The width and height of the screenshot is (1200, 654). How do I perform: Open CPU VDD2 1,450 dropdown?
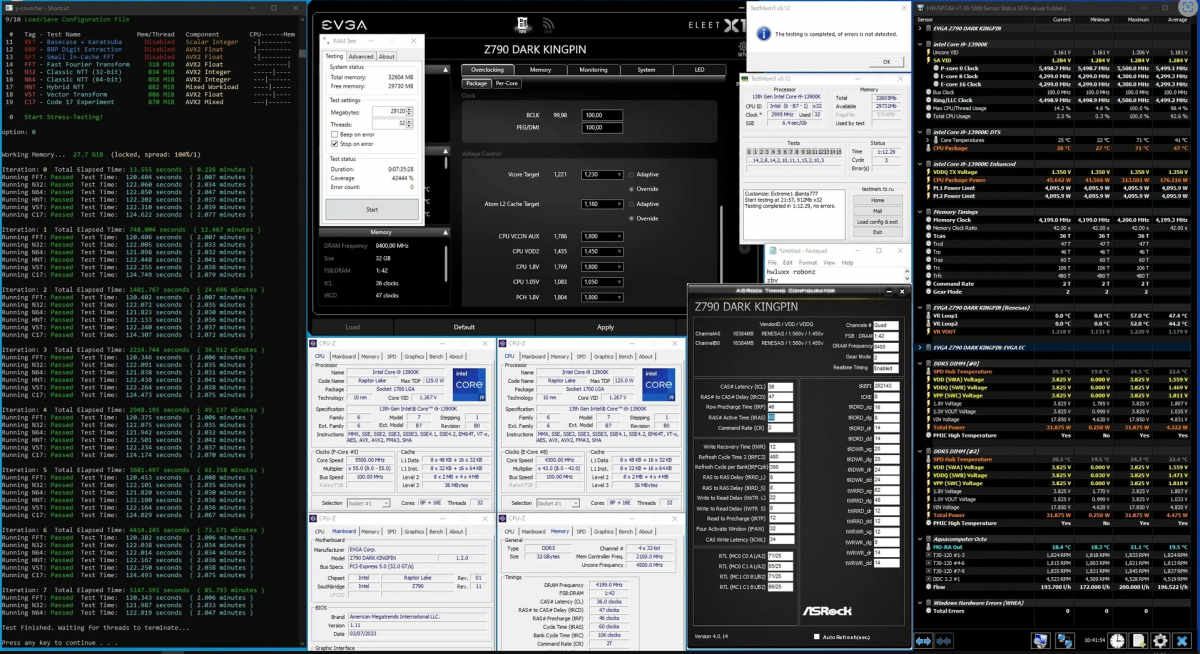pyautogui.click(x=602, y=251)
